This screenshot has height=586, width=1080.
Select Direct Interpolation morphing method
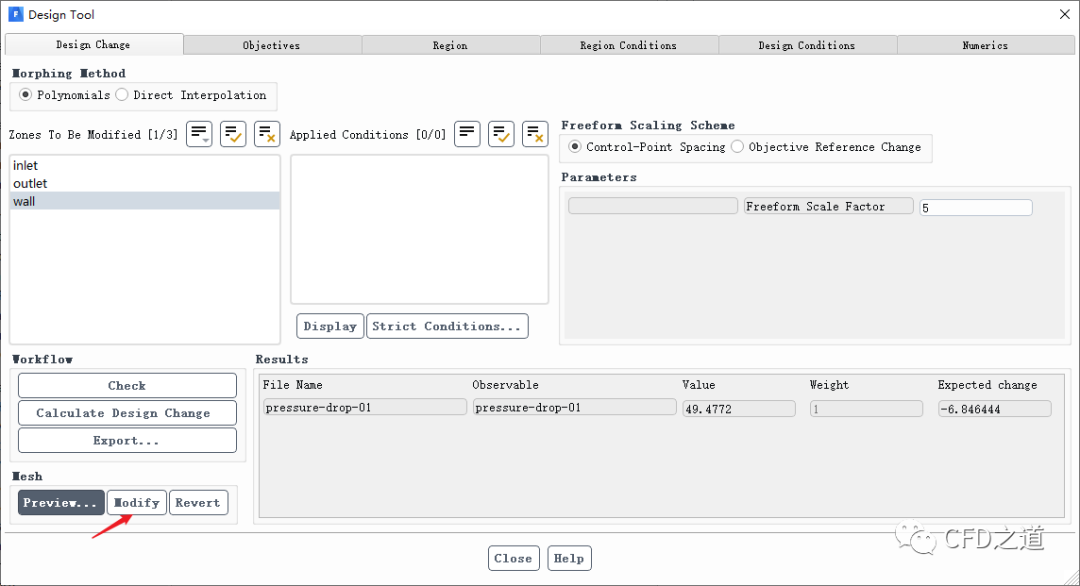pyautogui.click(x=122, y=95)
